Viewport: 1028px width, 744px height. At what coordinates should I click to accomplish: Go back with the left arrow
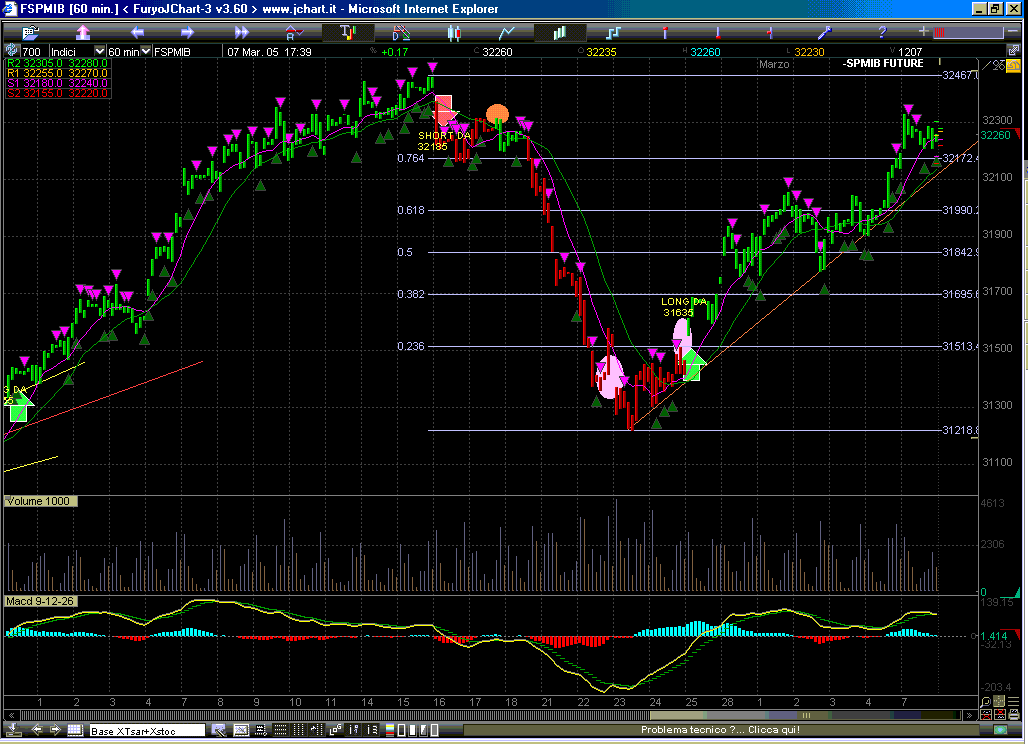(x=137, y=32)
